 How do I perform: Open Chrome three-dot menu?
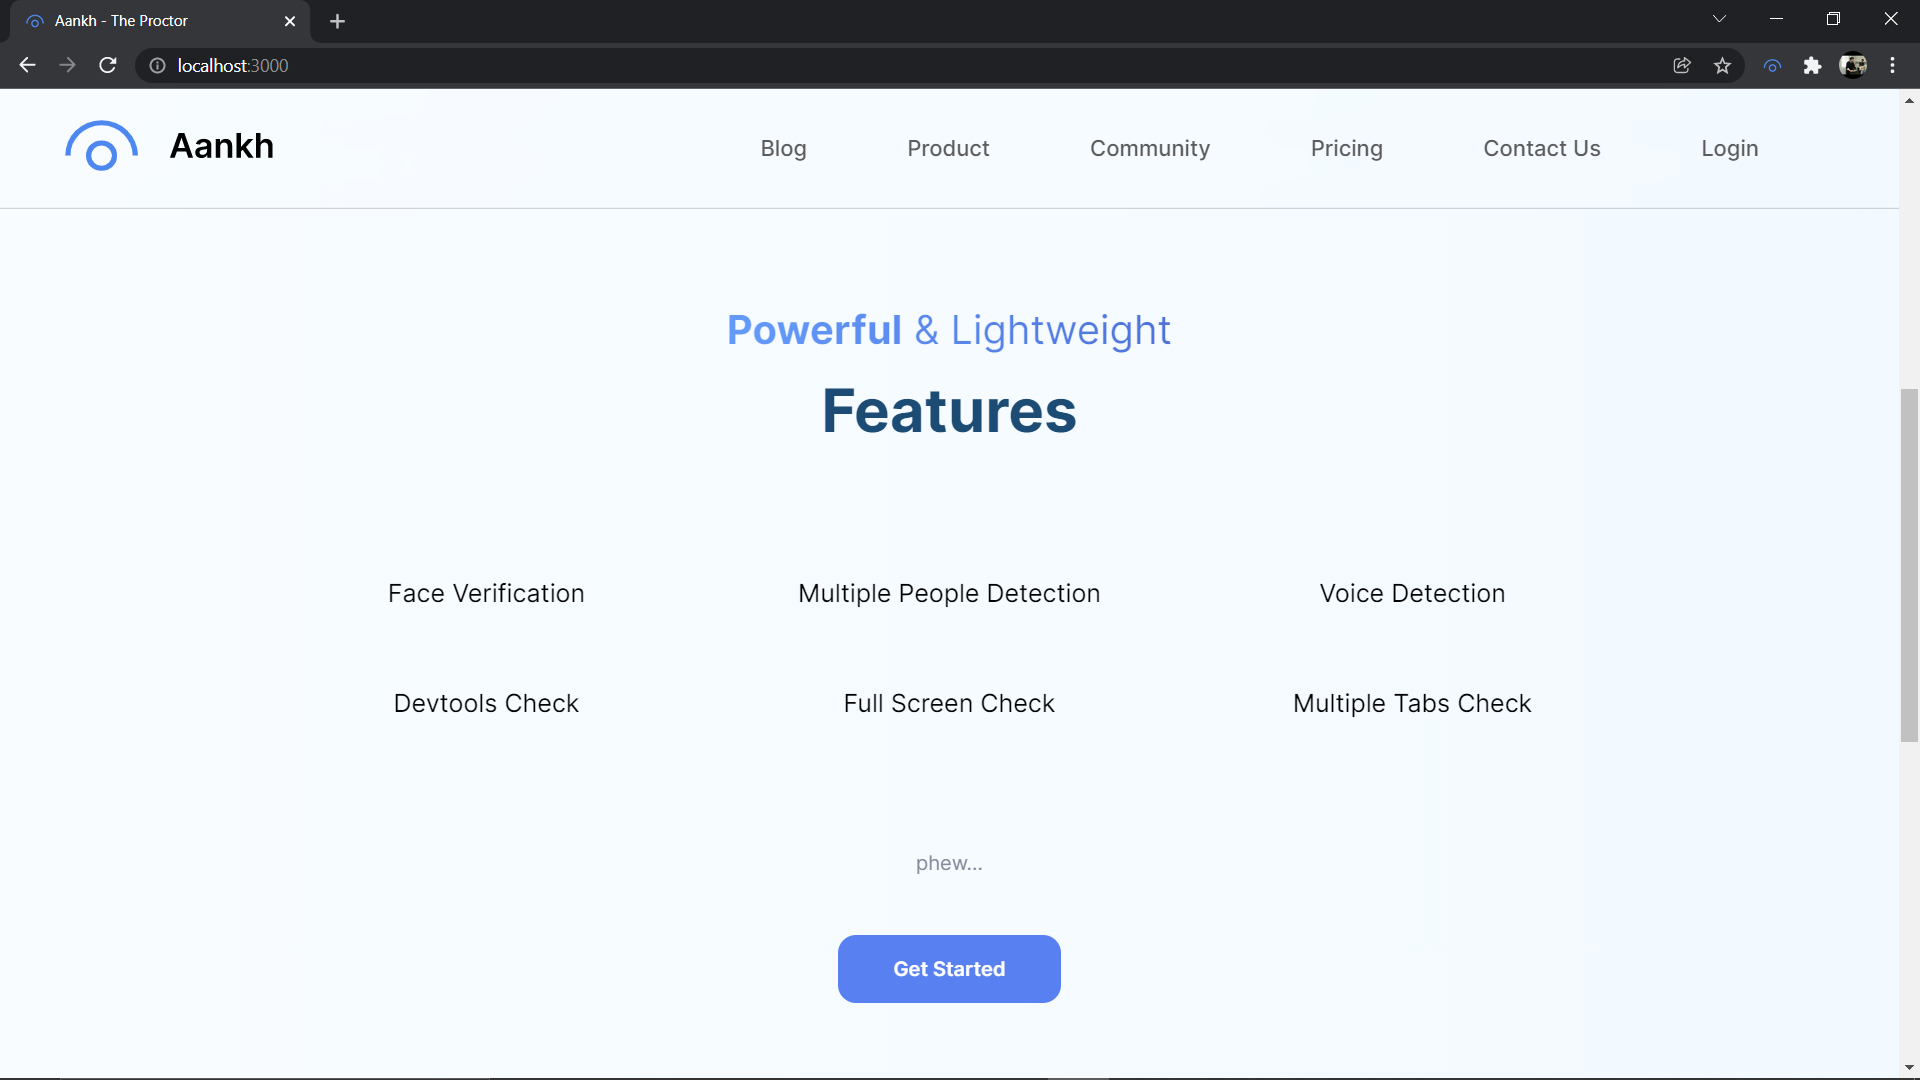click(1892, 66)
